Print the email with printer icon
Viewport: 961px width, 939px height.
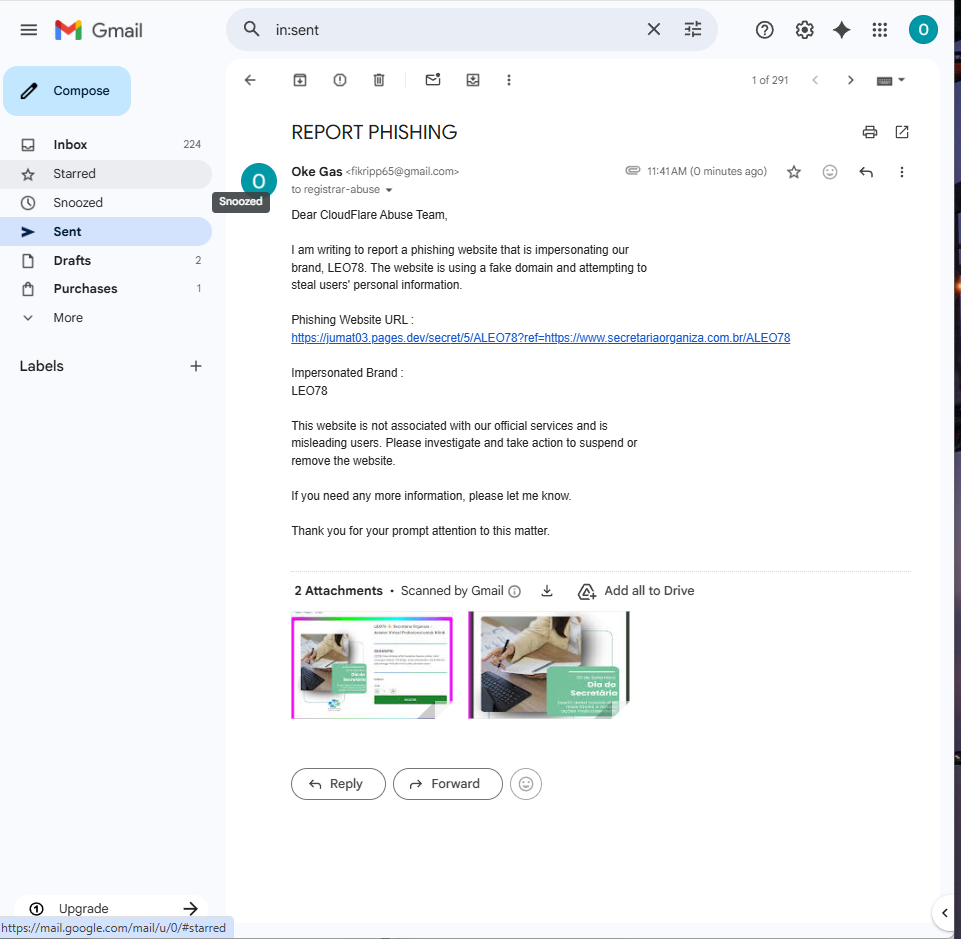(x=869, y=132)
